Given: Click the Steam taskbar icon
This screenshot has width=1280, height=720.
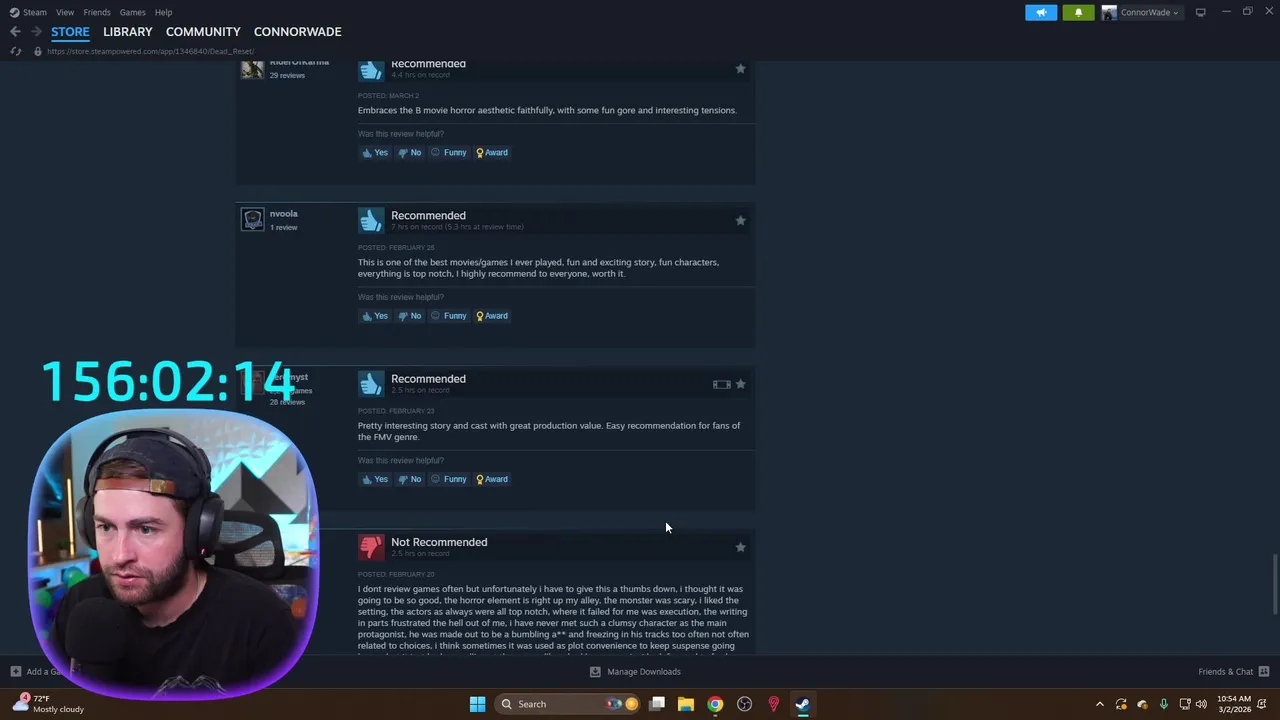Looking at the screenshot, I should pyautogui.click(x=802, y=704).
